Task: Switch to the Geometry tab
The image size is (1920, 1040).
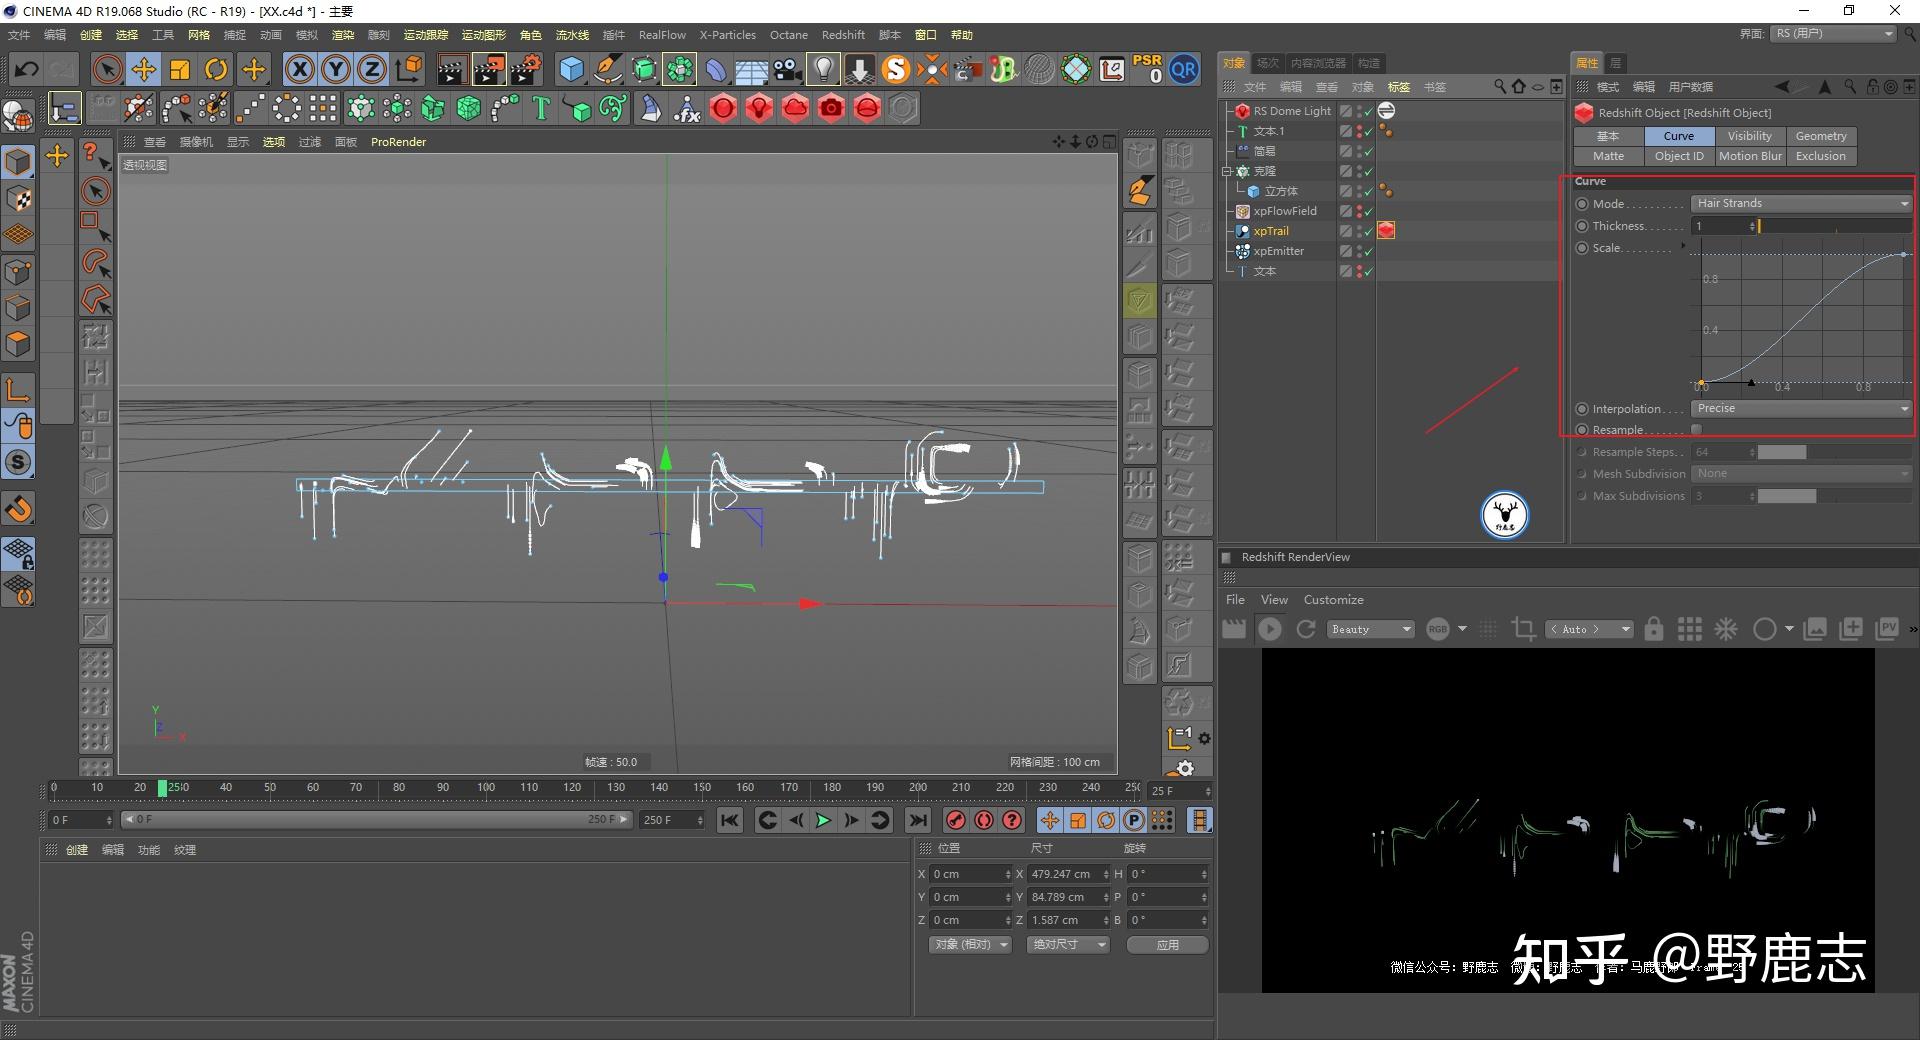Action: (x=1821, y=136)
